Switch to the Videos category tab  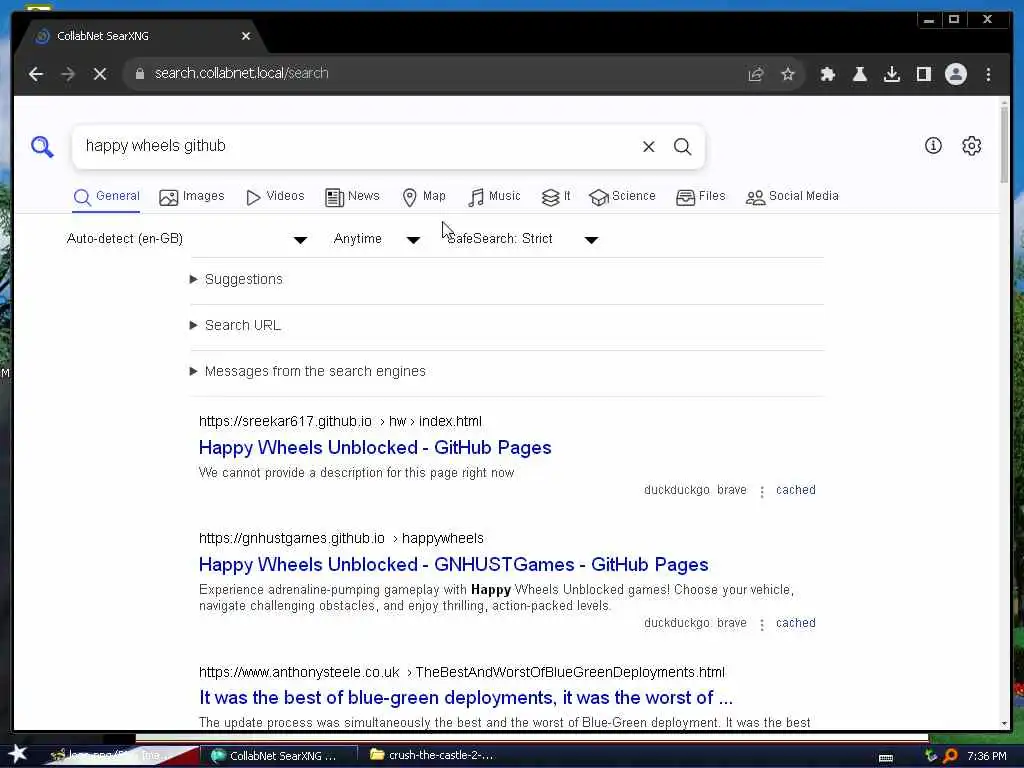[275, 197]
